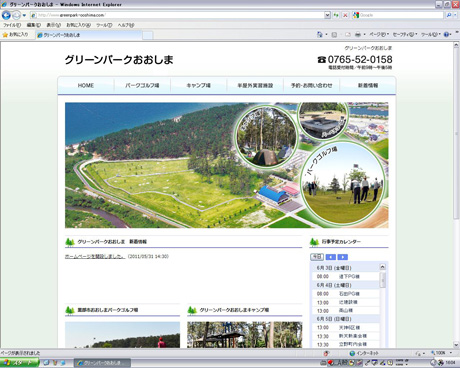Click the page scrollbar down arrow
This screenshot has height=368, width=460.
(456, 345)
